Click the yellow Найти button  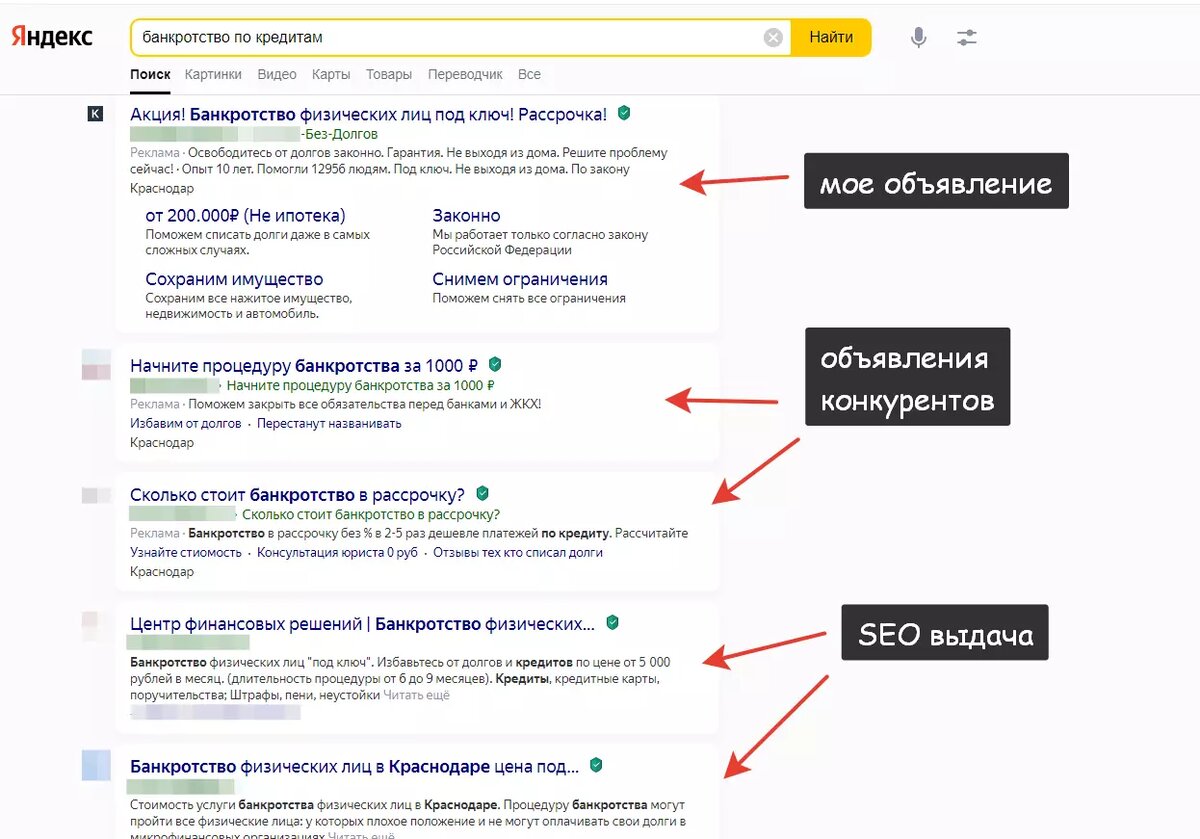pos(831,38)
